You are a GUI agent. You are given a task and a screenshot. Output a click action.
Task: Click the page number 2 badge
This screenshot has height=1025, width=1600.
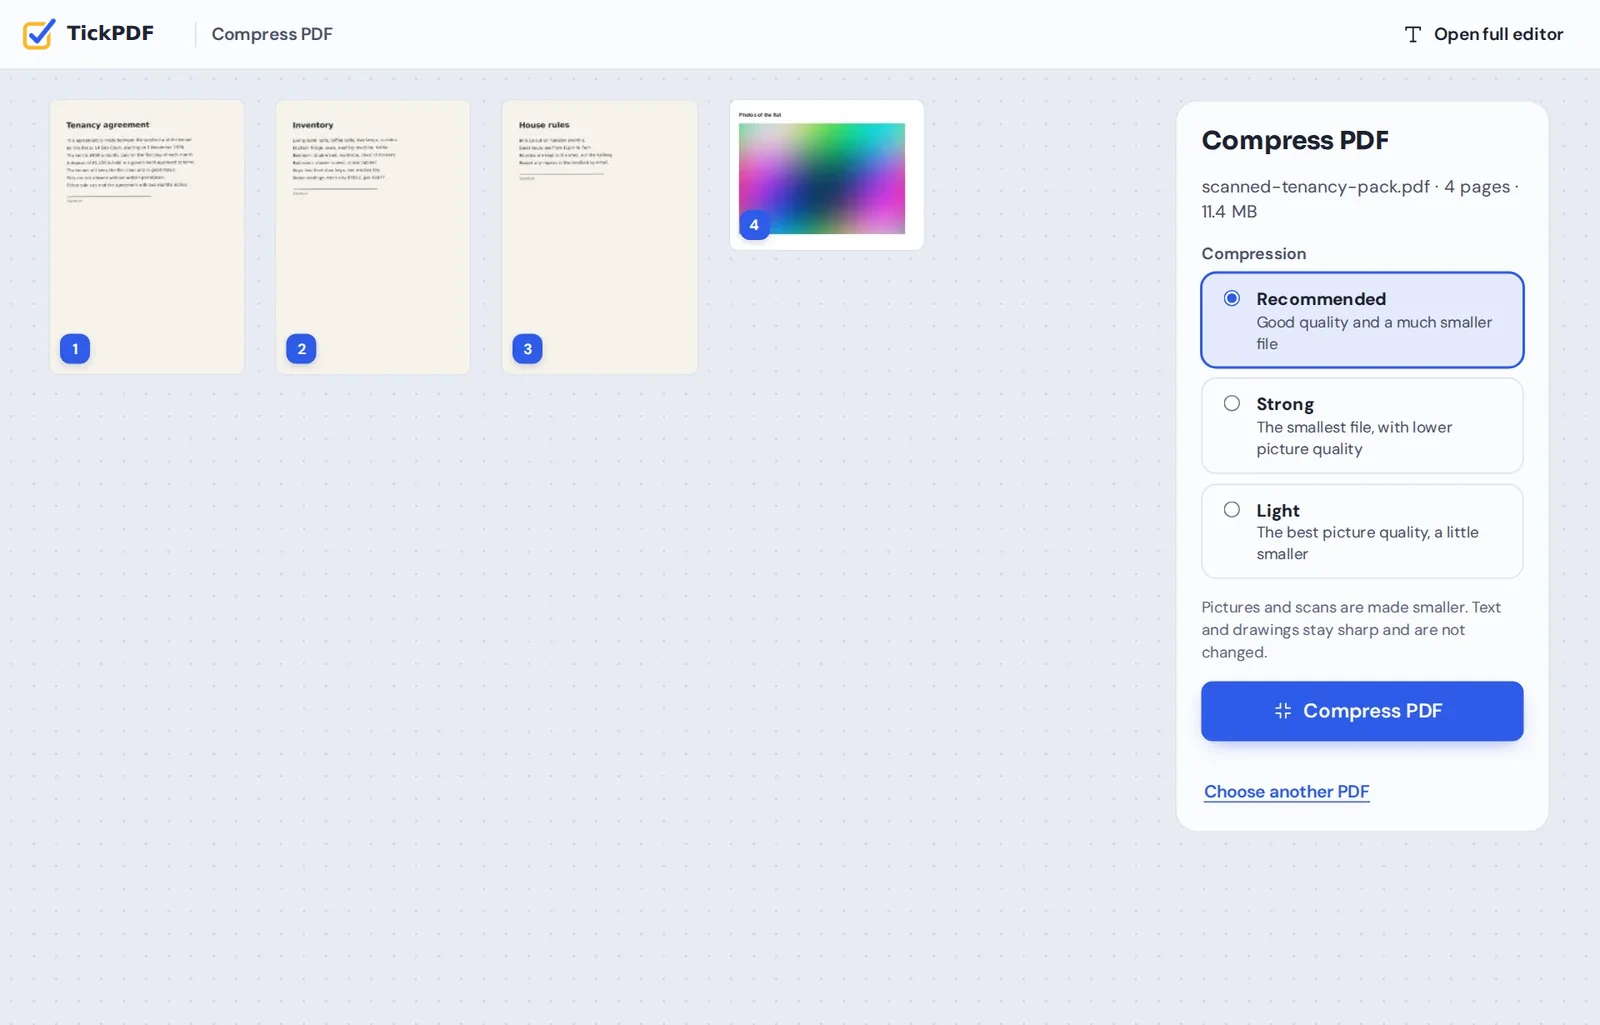tap(301, 349)
